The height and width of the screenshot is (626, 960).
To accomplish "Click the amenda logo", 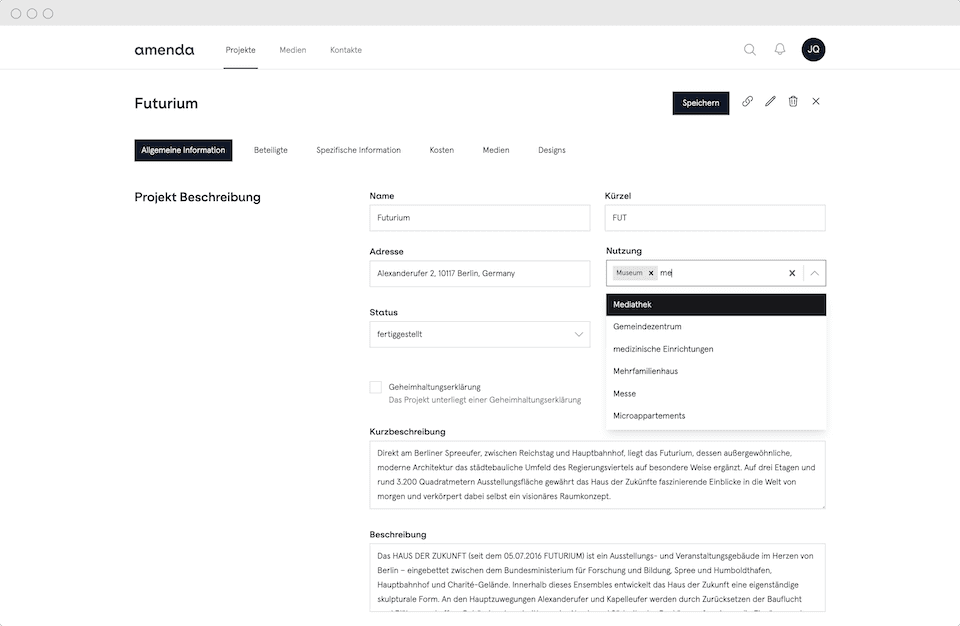I will pos(164,50).
